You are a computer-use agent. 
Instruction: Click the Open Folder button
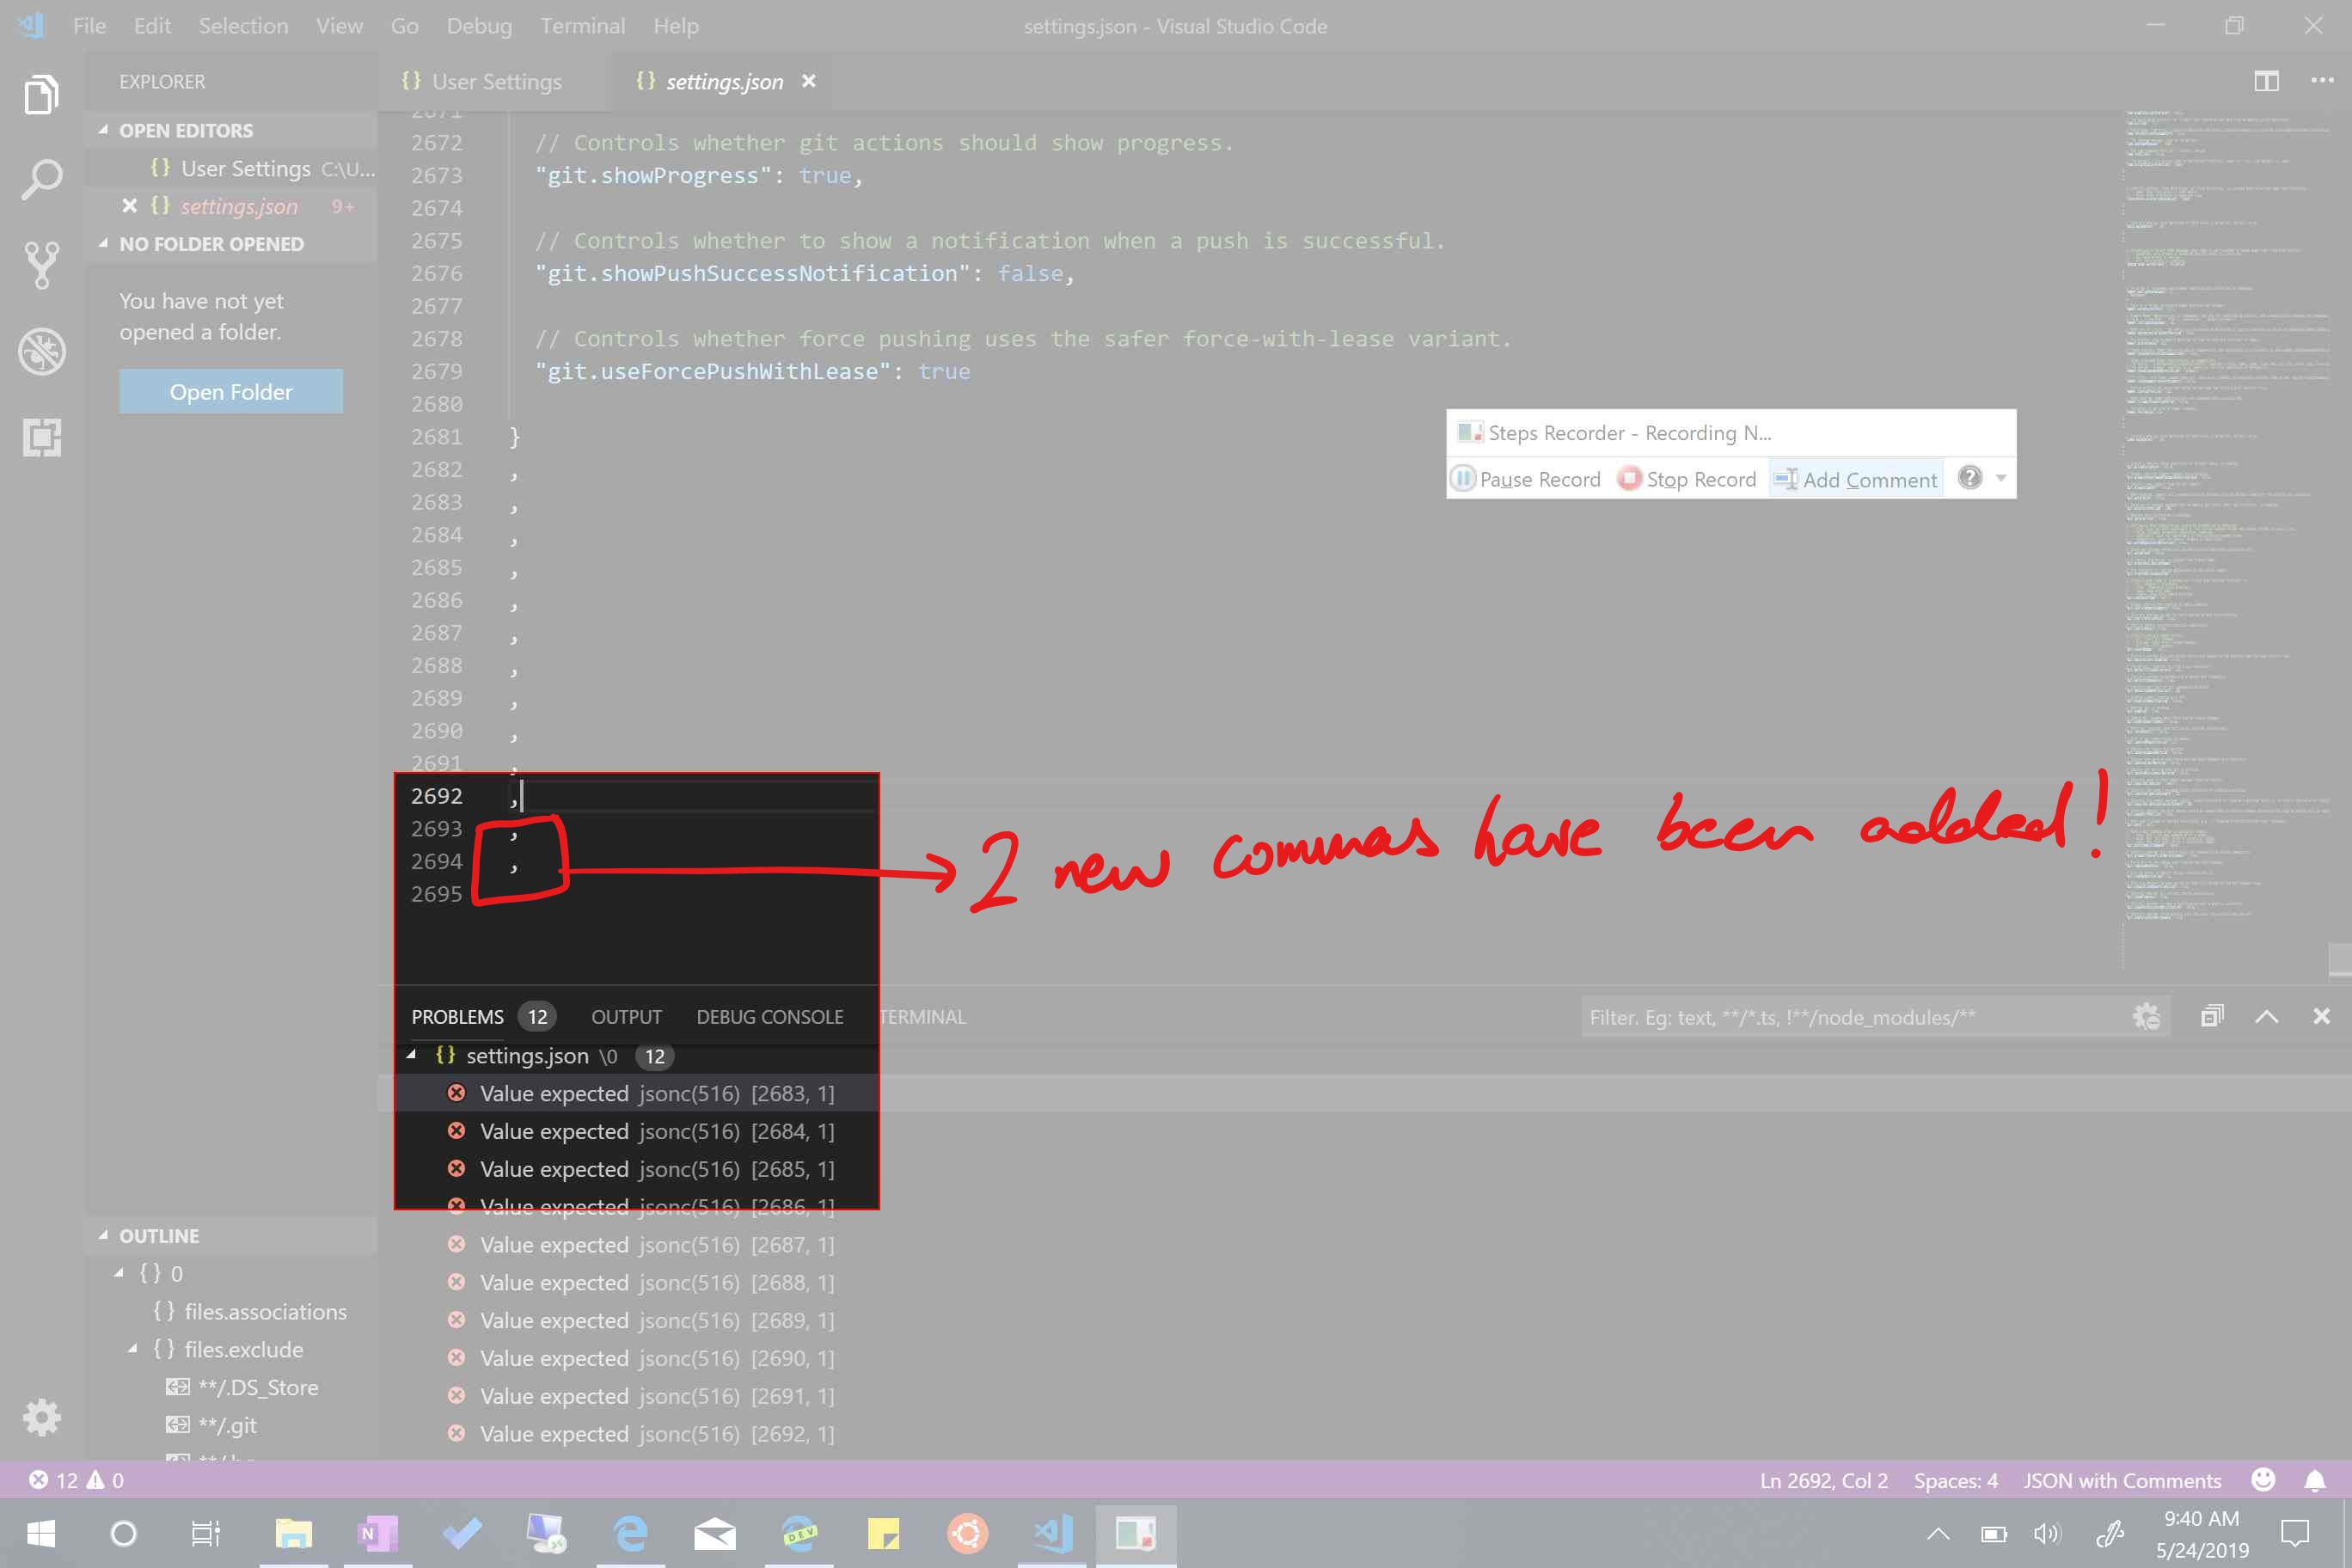(230, 391)
